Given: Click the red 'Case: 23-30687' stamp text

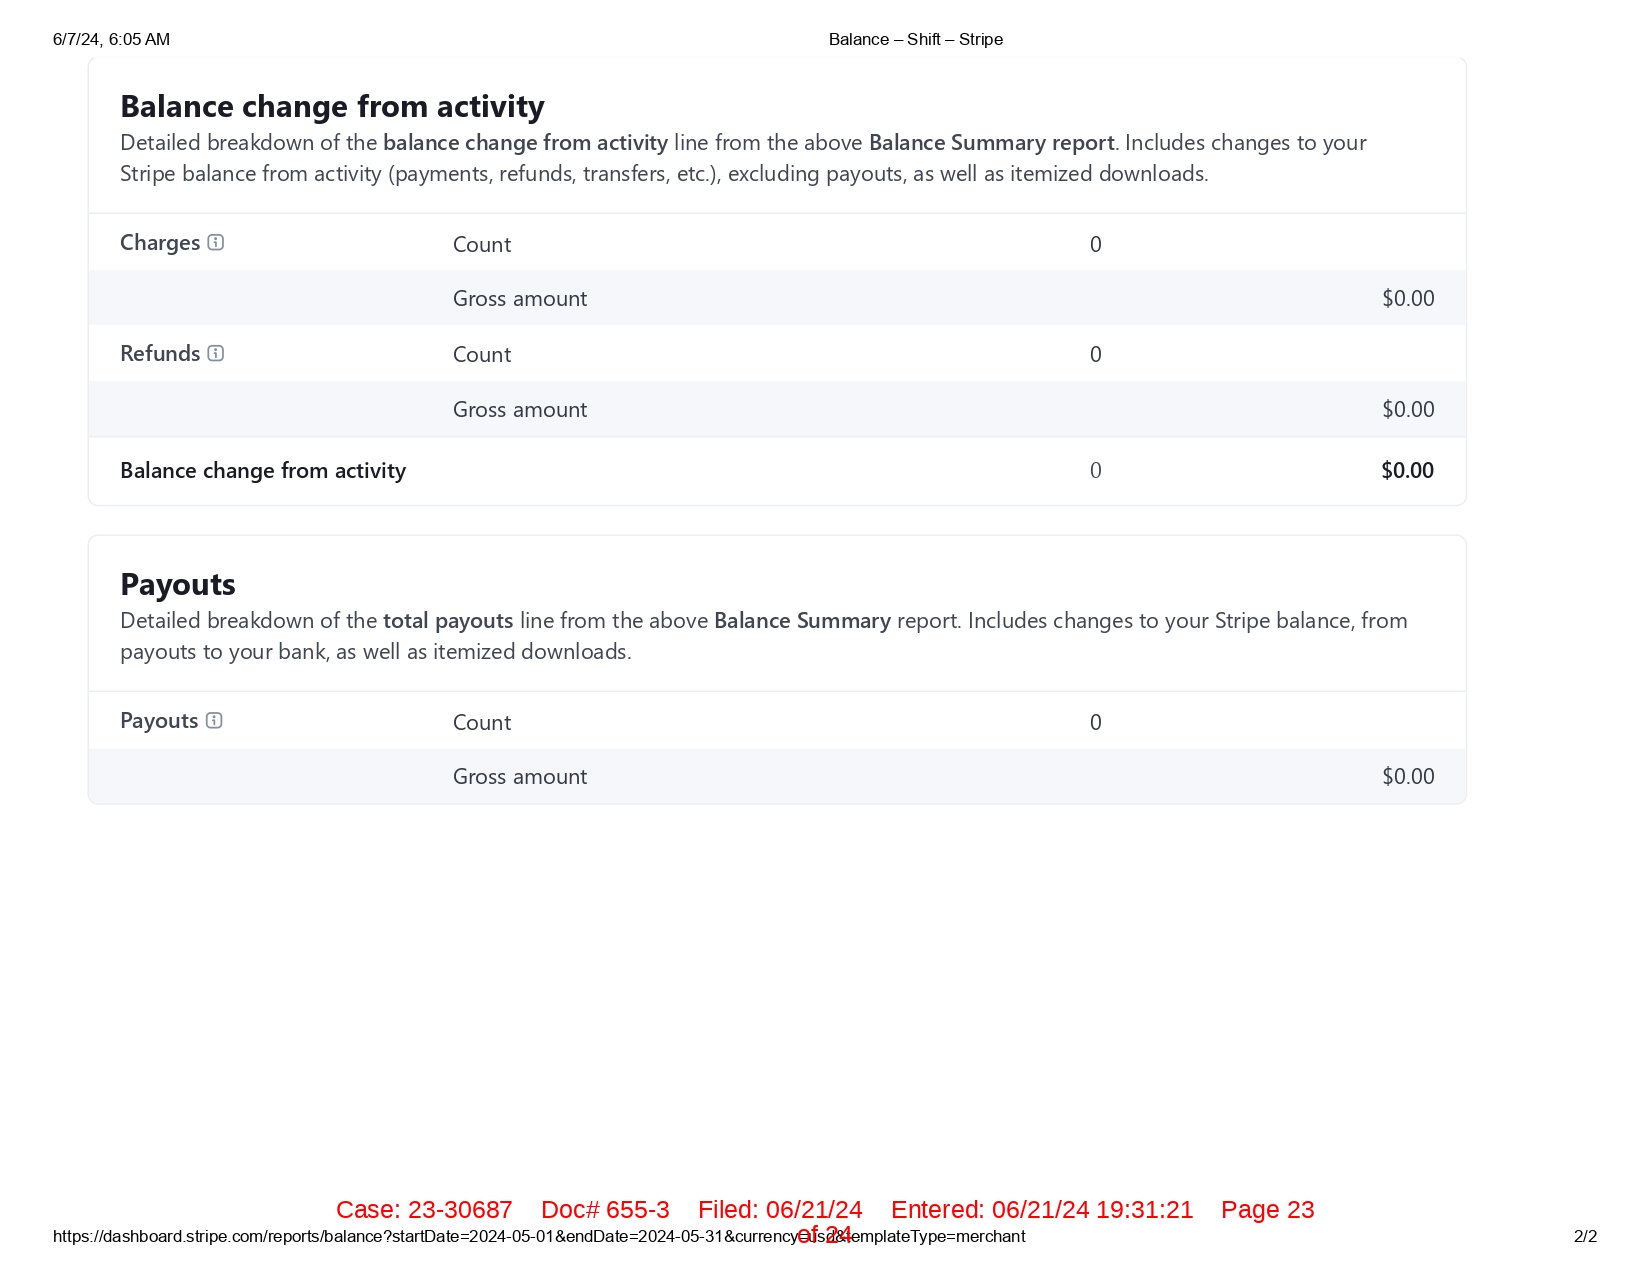Looking at the screenshot, I should click(x=424, y=1210).
